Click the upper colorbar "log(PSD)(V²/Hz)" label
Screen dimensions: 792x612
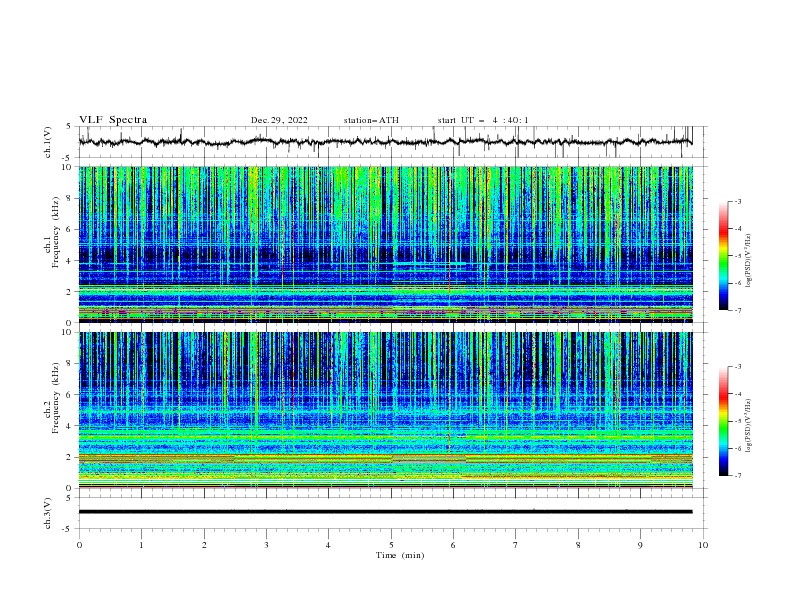pos(749,261)
